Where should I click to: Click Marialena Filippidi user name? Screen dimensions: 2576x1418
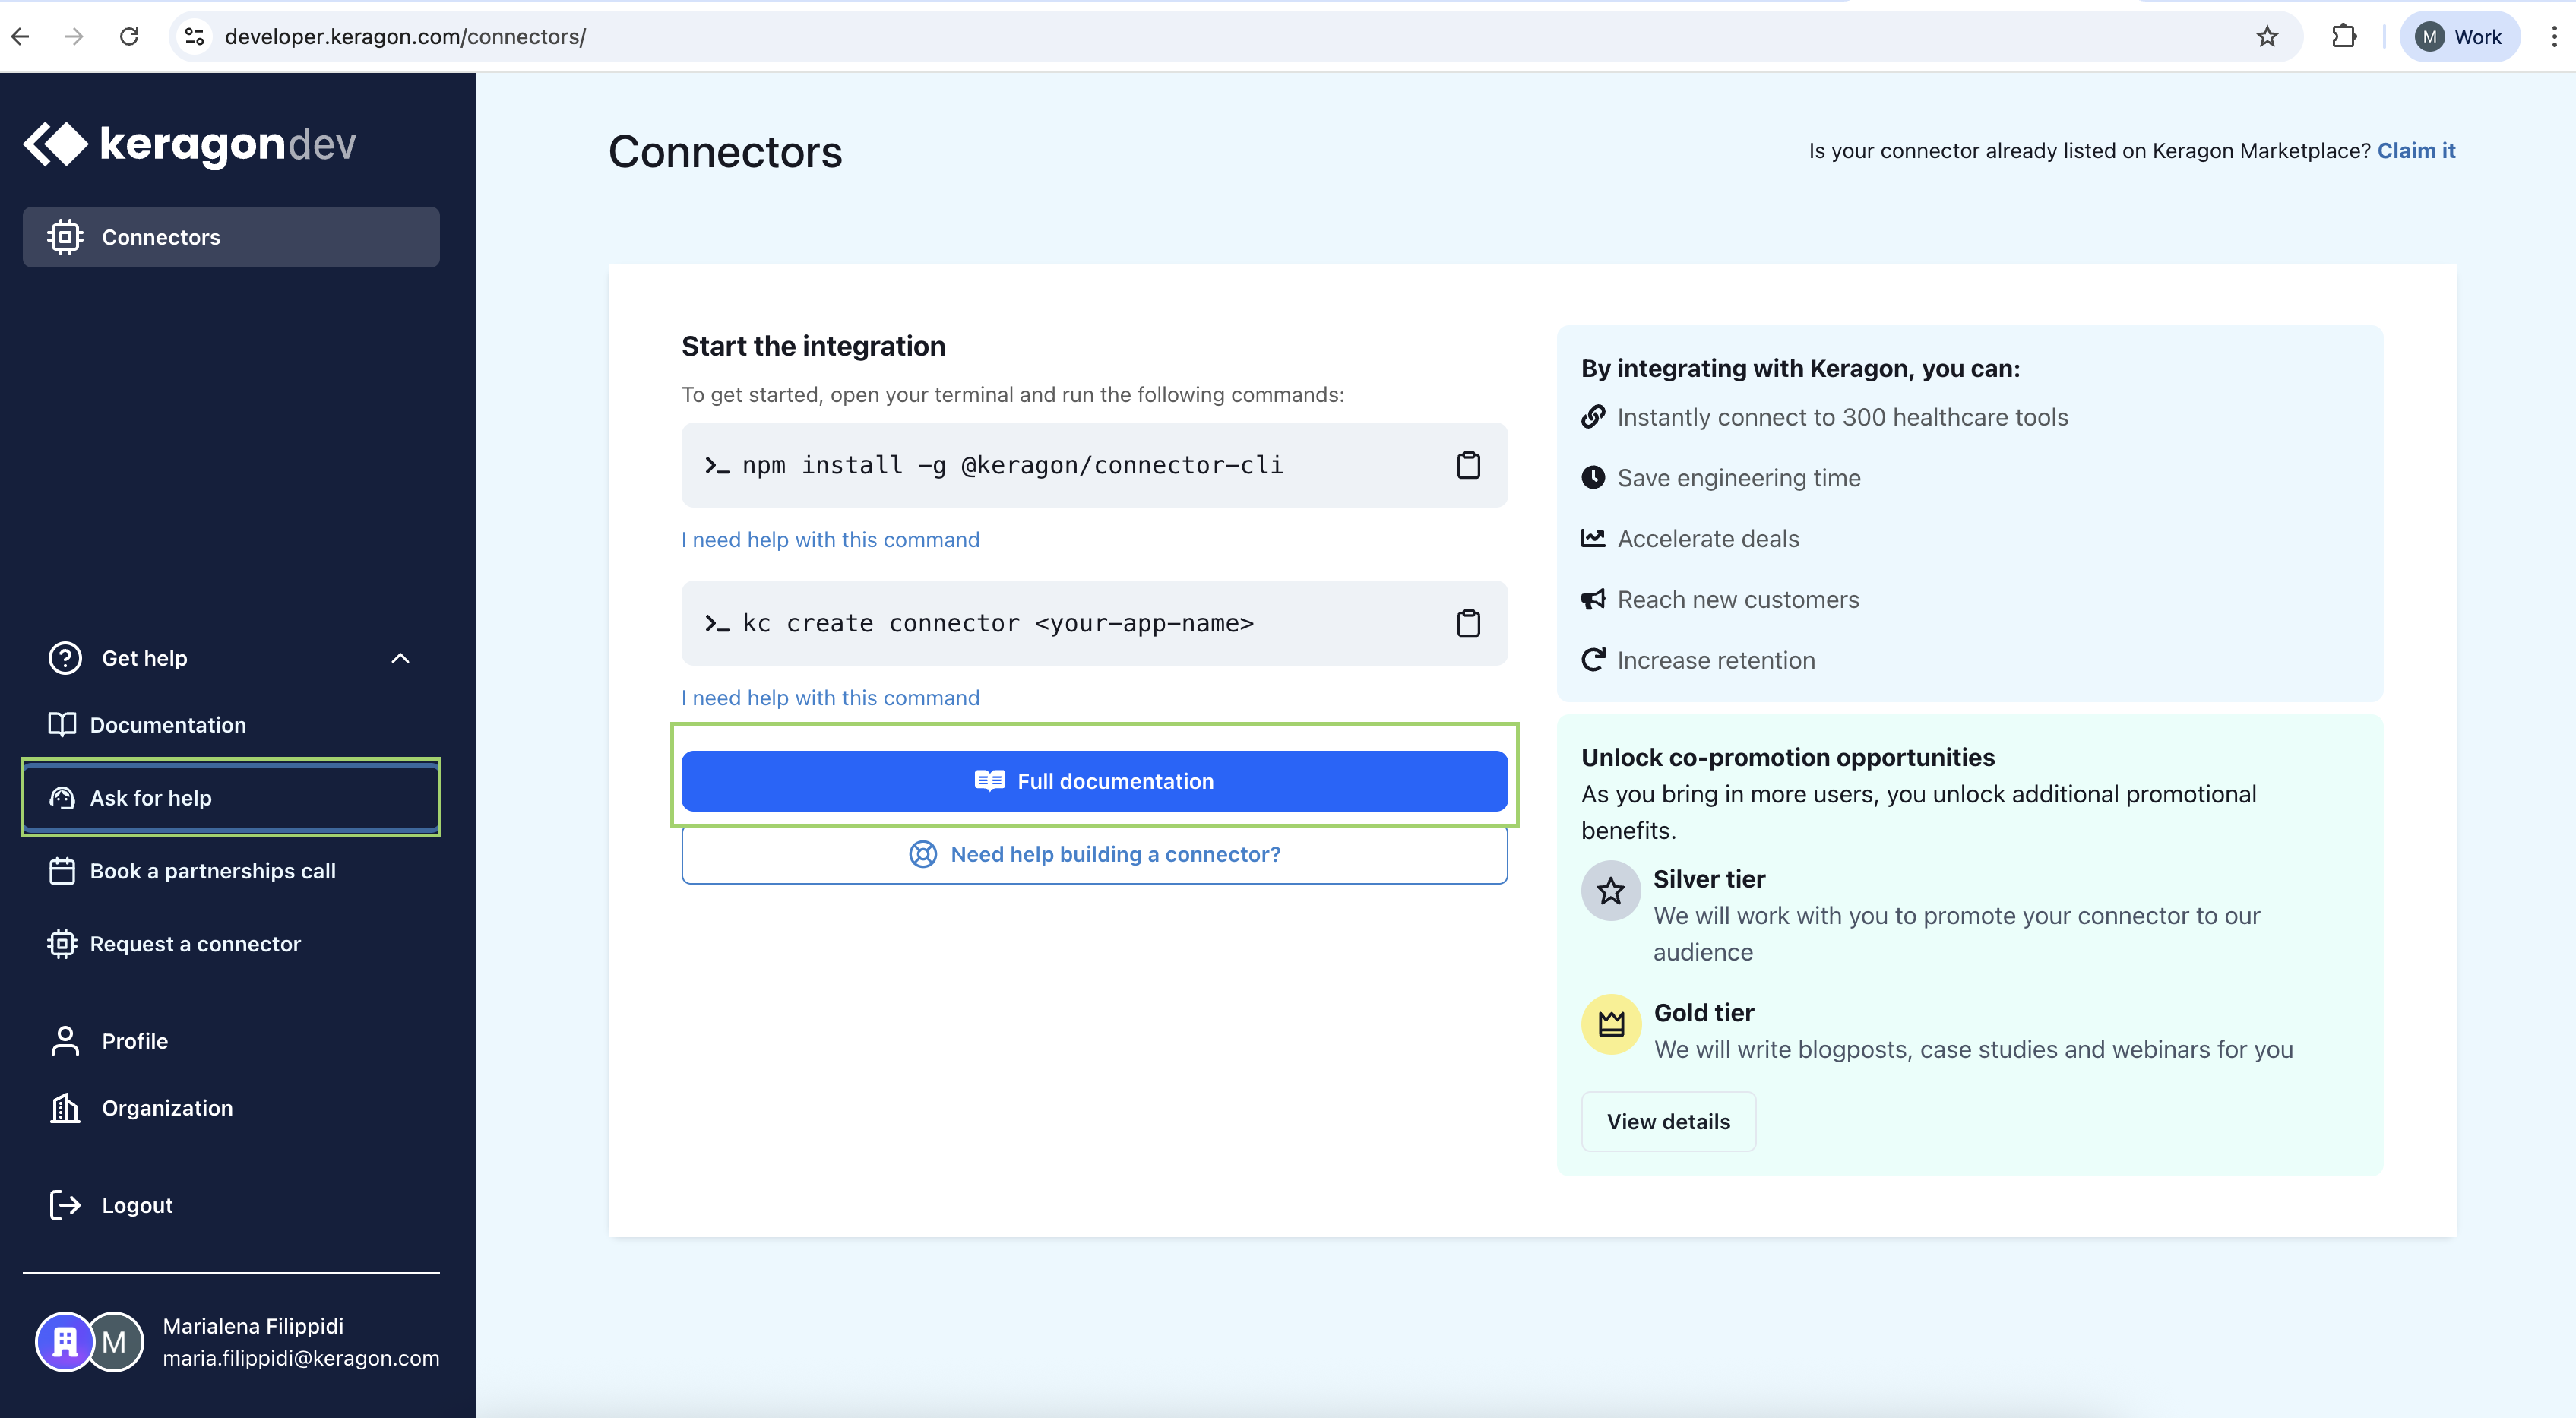[x=253, y=1326]
